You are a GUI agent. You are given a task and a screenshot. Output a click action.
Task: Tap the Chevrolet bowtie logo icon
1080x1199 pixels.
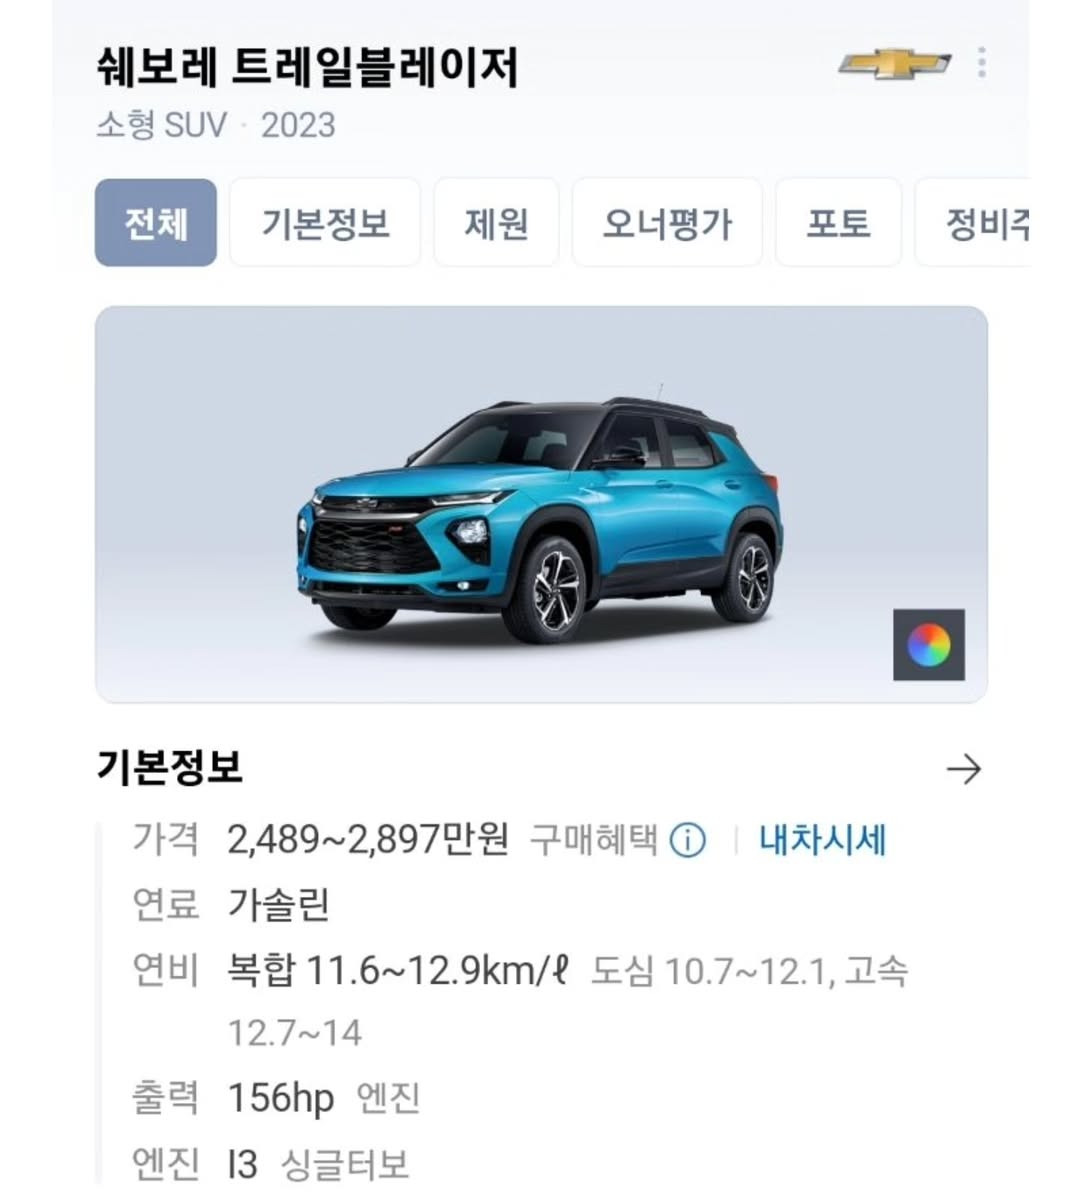pos(895,64)
